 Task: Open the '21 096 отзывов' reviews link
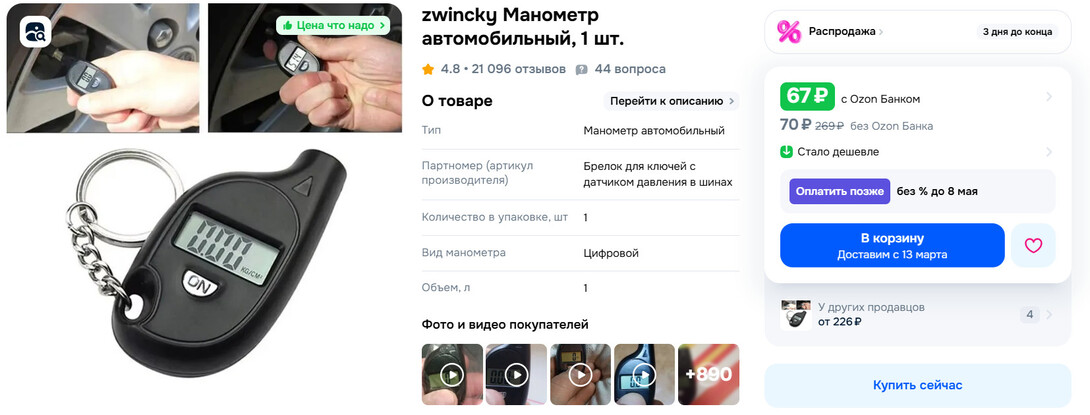pyautogui.click(x=519, y=70)
